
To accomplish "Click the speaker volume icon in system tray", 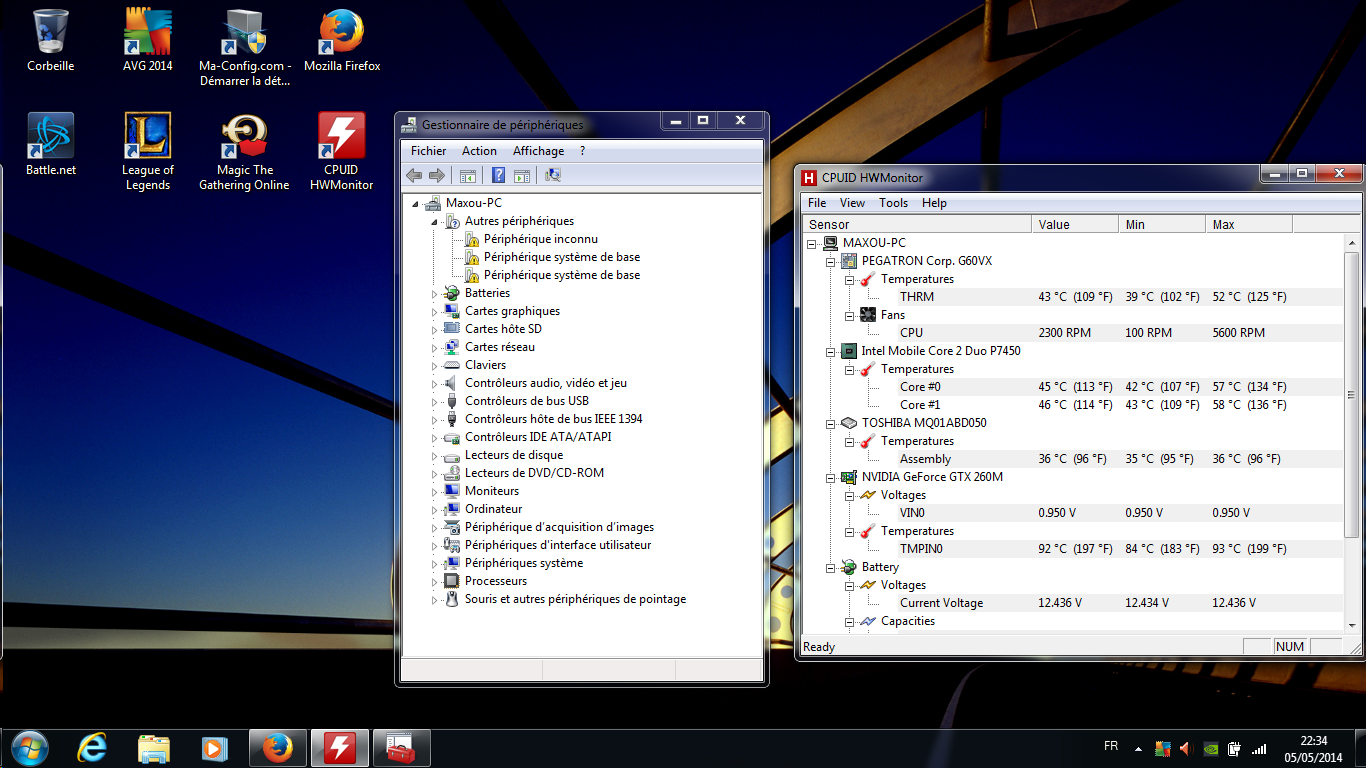I will (1186, 748).
